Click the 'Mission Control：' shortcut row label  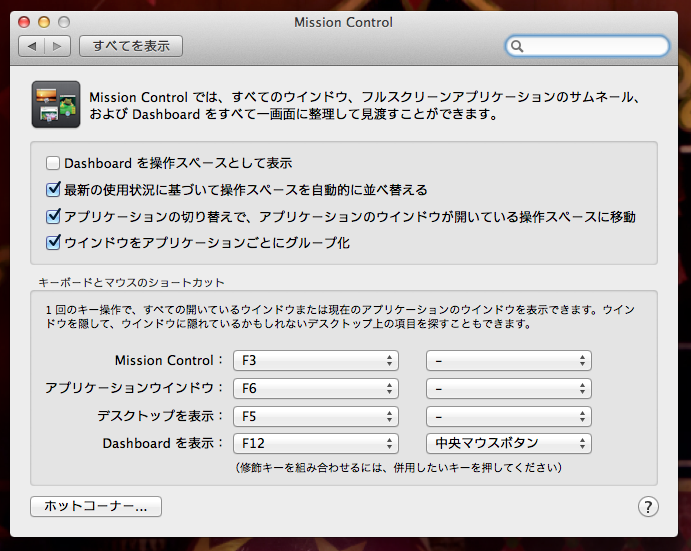pos(169,360)
